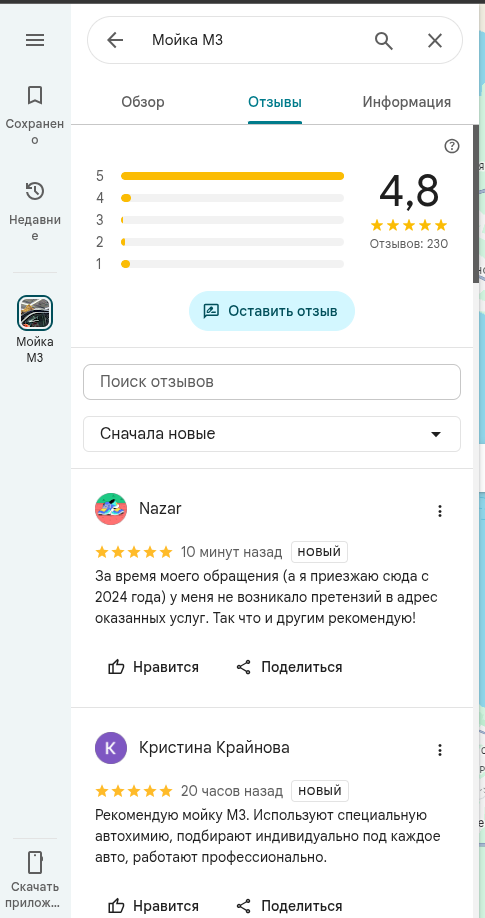Click the Оставить отзыв button
This screenshot has height=918, width=485.
pos(272,311)
